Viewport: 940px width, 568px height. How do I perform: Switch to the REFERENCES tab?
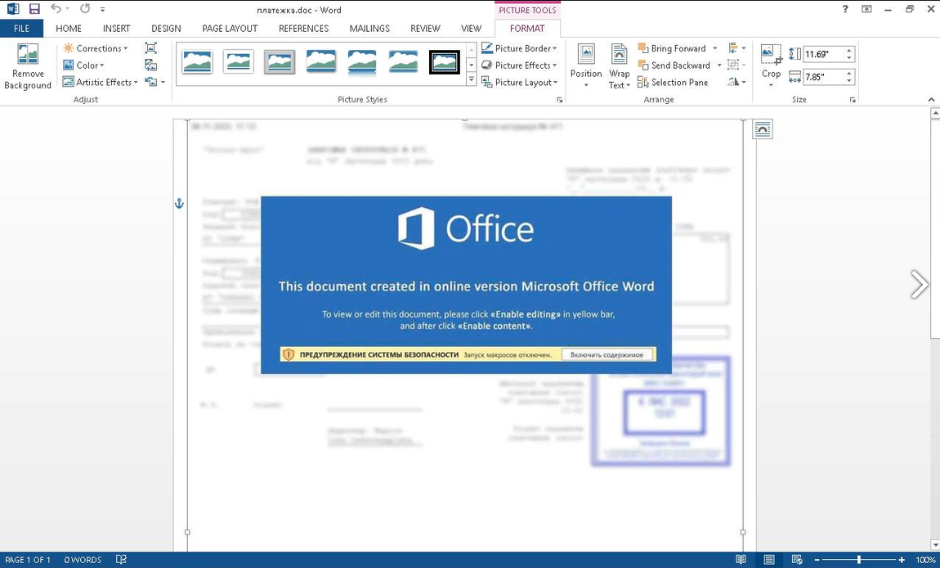click(303, 28)
